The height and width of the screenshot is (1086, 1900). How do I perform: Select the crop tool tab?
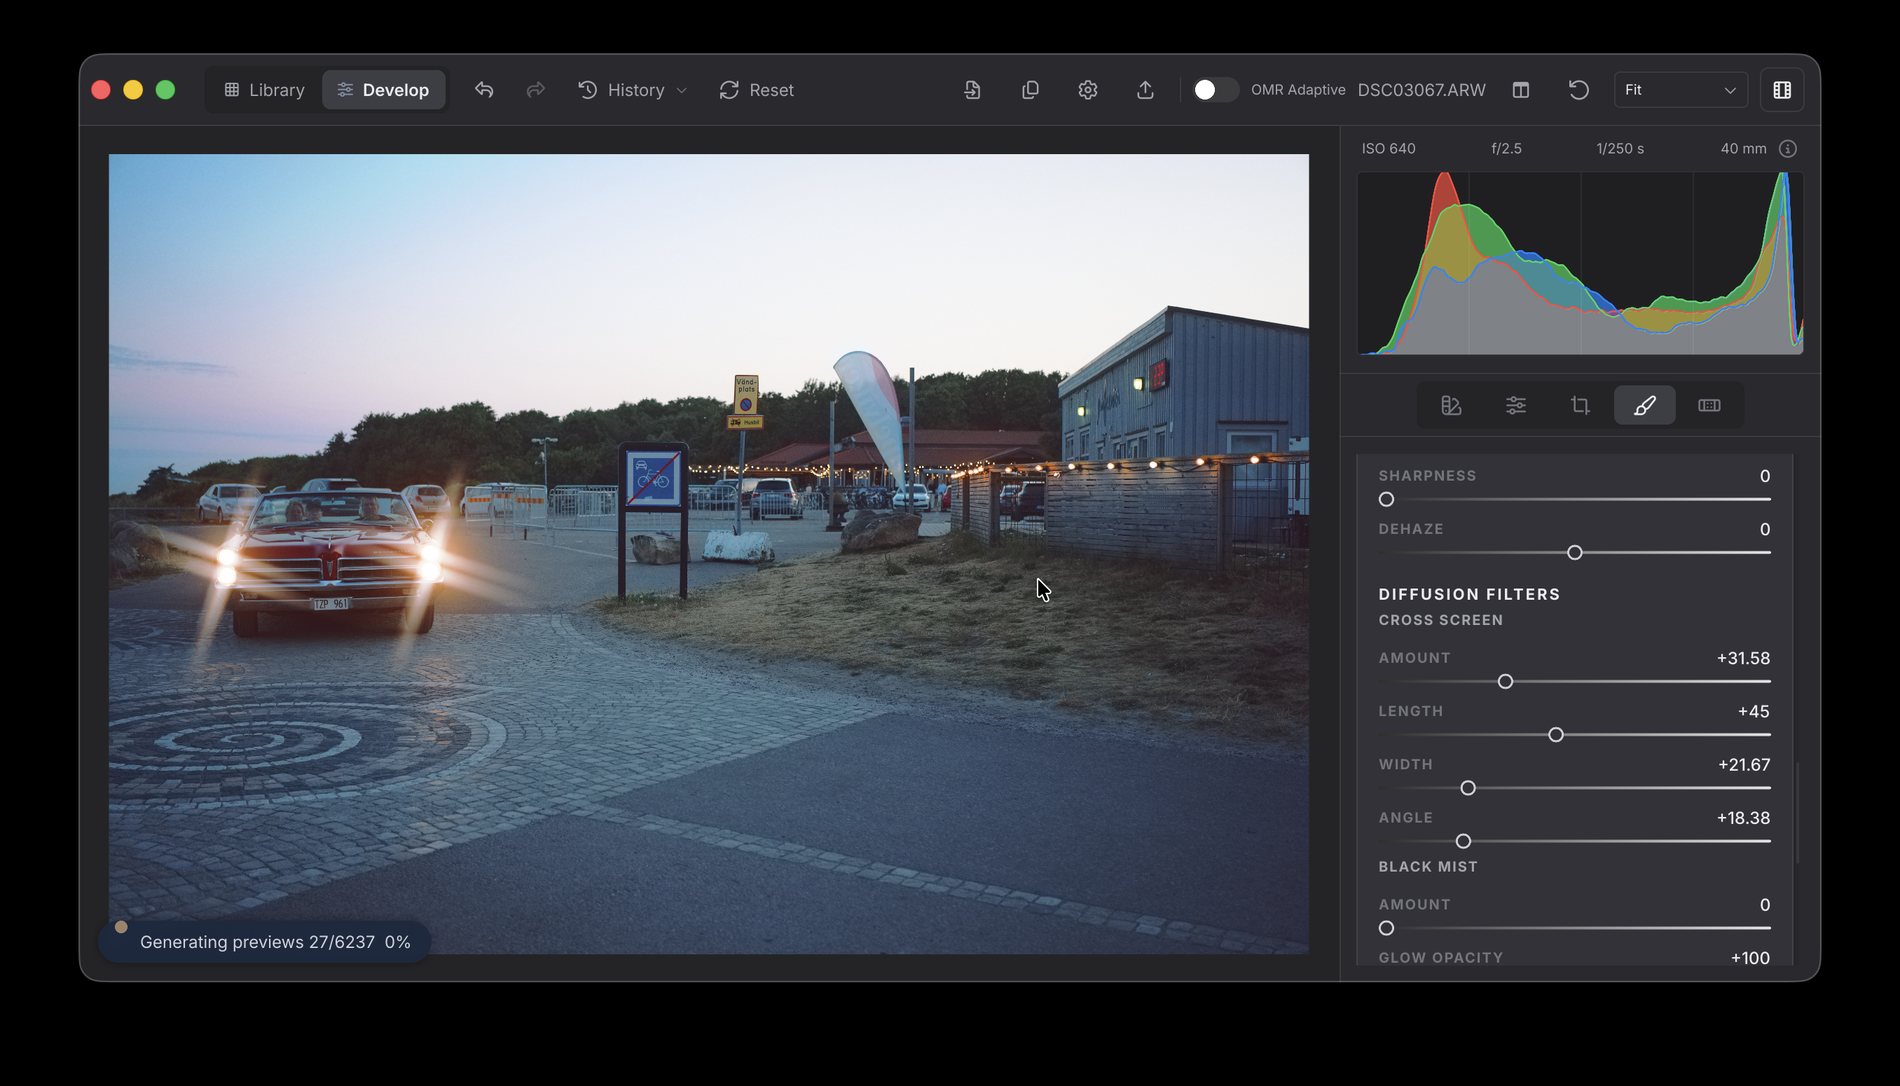[x=1580, y=405]
